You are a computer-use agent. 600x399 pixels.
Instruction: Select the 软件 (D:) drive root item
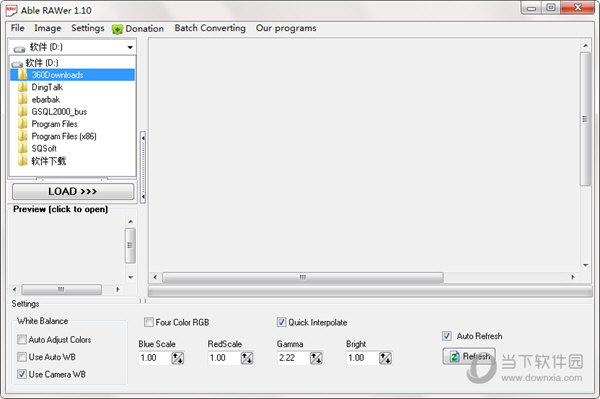[x=42, y=63]
